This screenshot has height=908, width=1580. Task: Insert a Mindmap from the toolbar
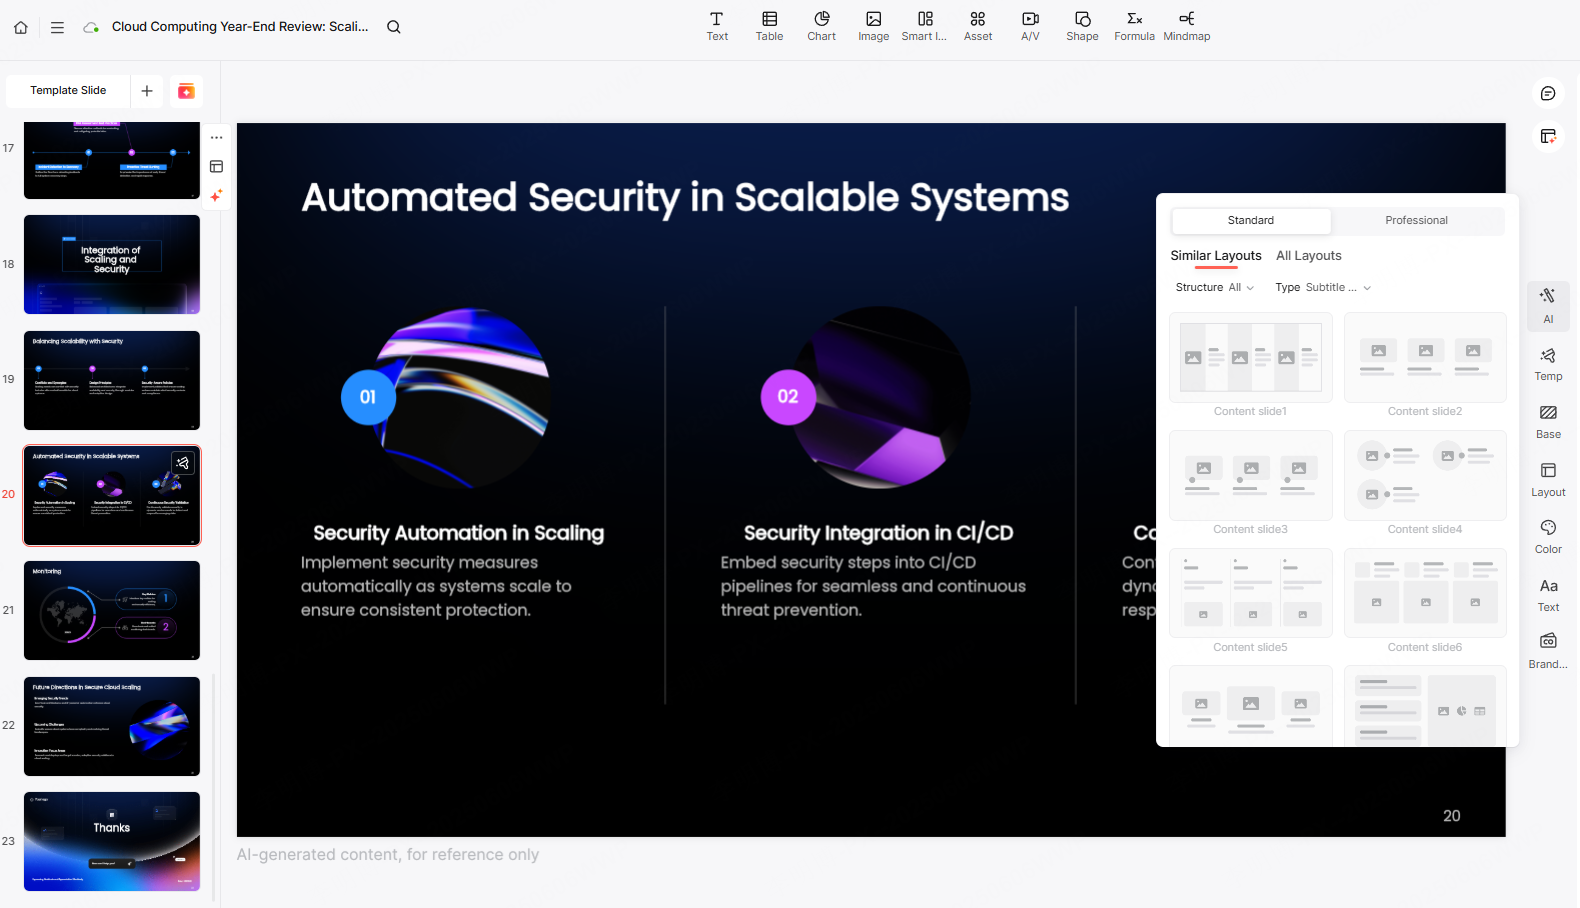point(1186,26)
